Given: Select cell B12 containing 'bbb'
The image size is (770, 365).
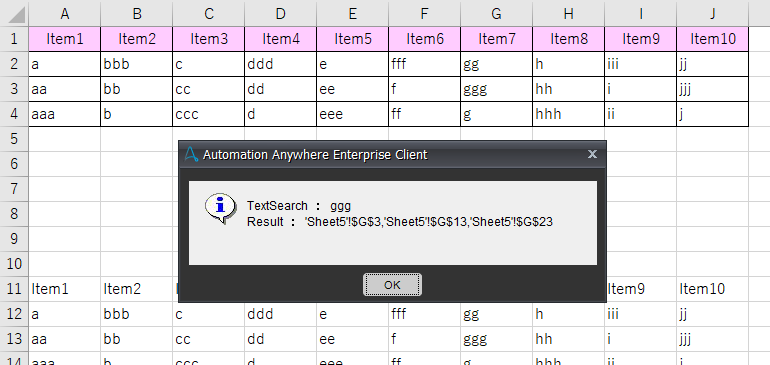Looking at the screenshot, I should click(137, 314).
